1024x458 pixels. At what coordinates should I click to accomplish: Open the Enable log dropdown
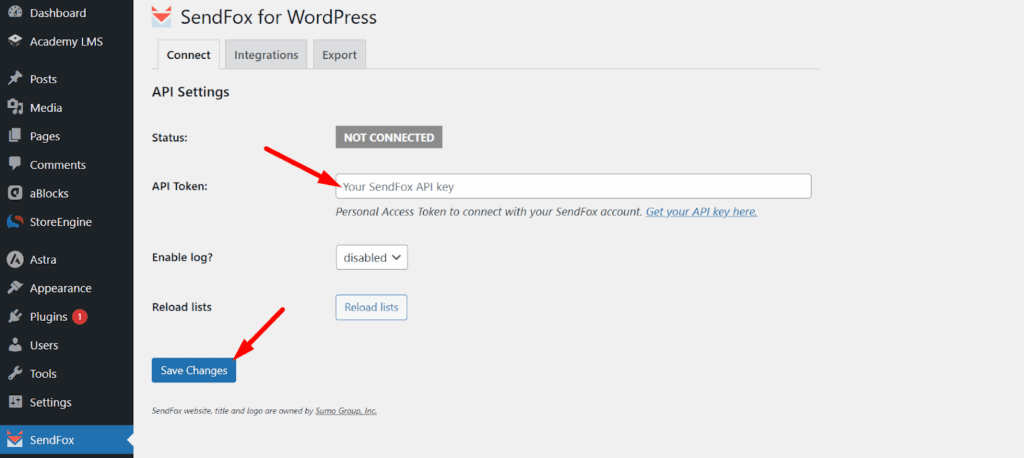tap(372, 257)
